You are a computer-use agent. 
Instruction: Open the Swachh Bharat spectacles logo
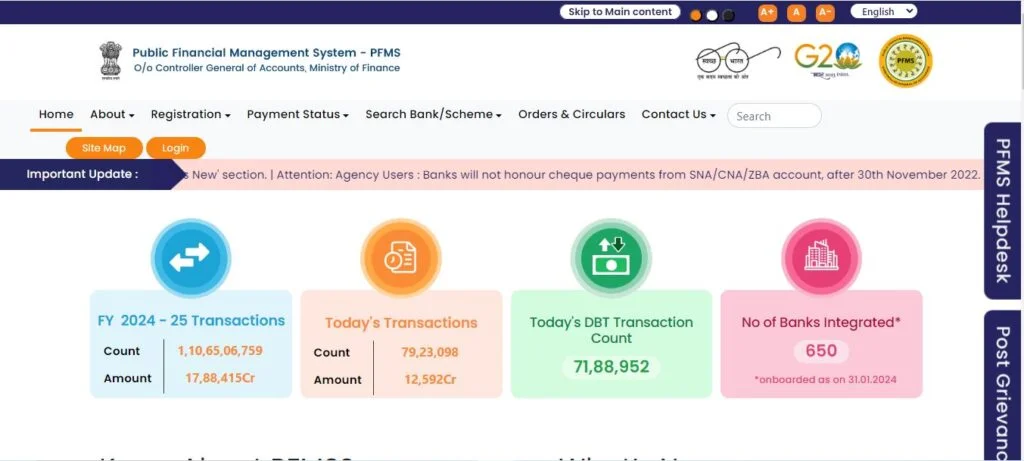pyautogui.click(x=738, y=61)
